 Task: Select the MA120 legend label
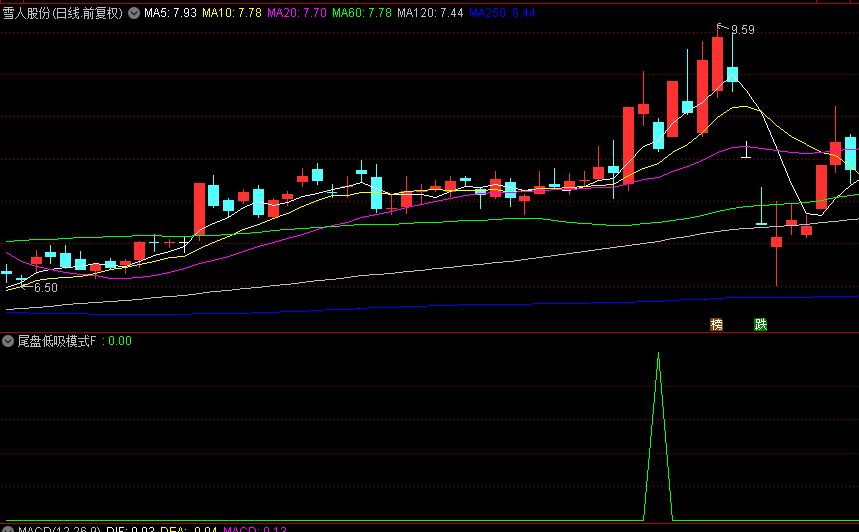tap(430, 14)
